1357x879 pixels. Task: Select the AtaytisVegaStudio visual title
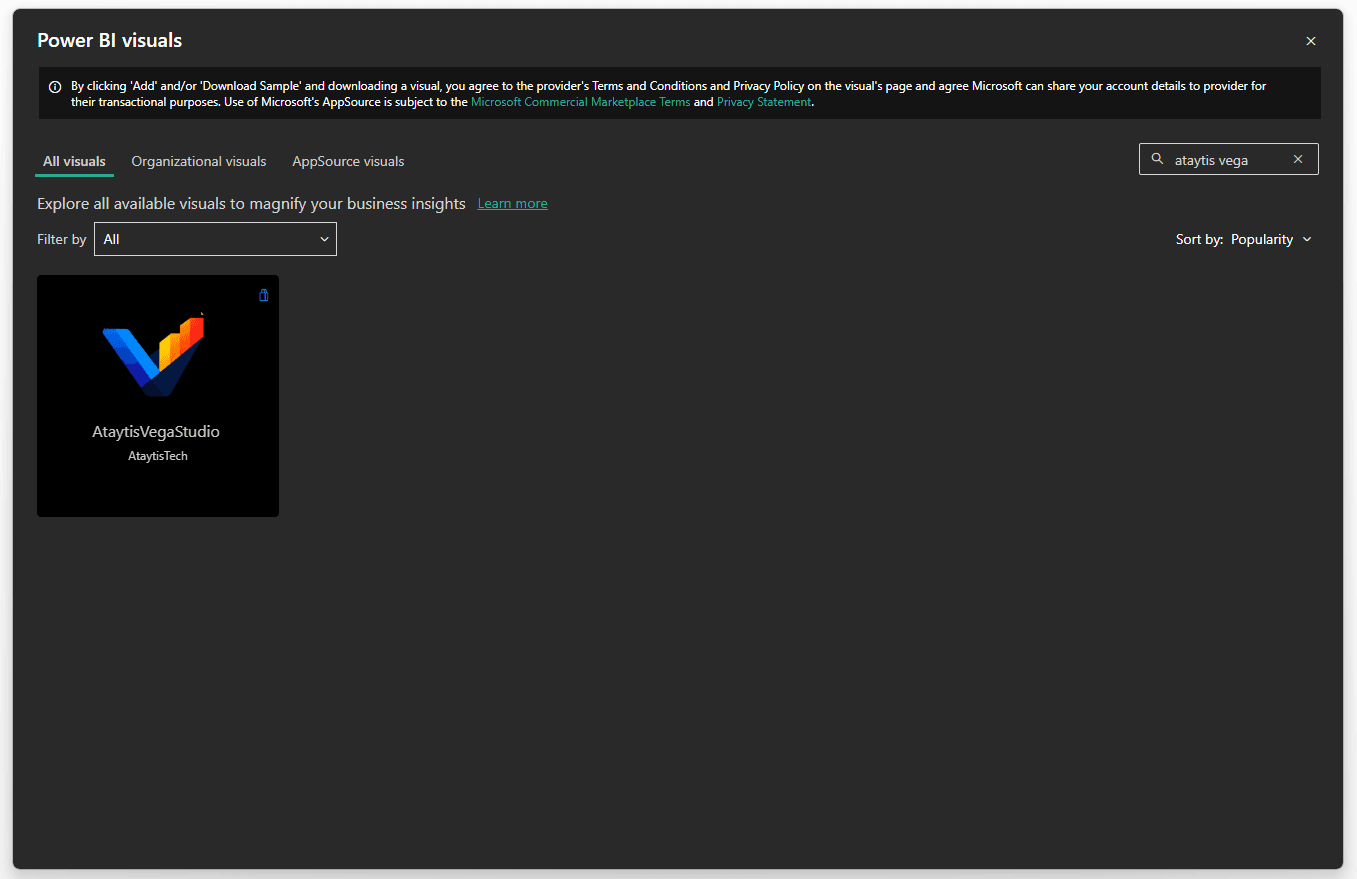[x=156, y=432]
